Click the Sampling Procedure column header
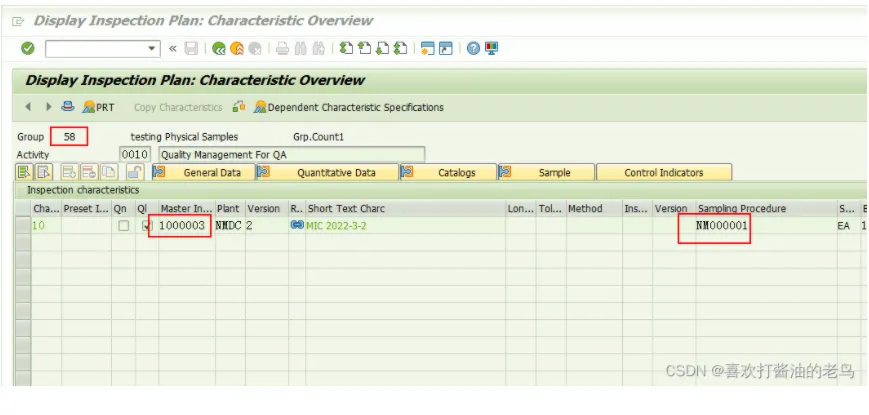Screen dimensions: 869x415 pyautogui.click(x=766, y=209)
